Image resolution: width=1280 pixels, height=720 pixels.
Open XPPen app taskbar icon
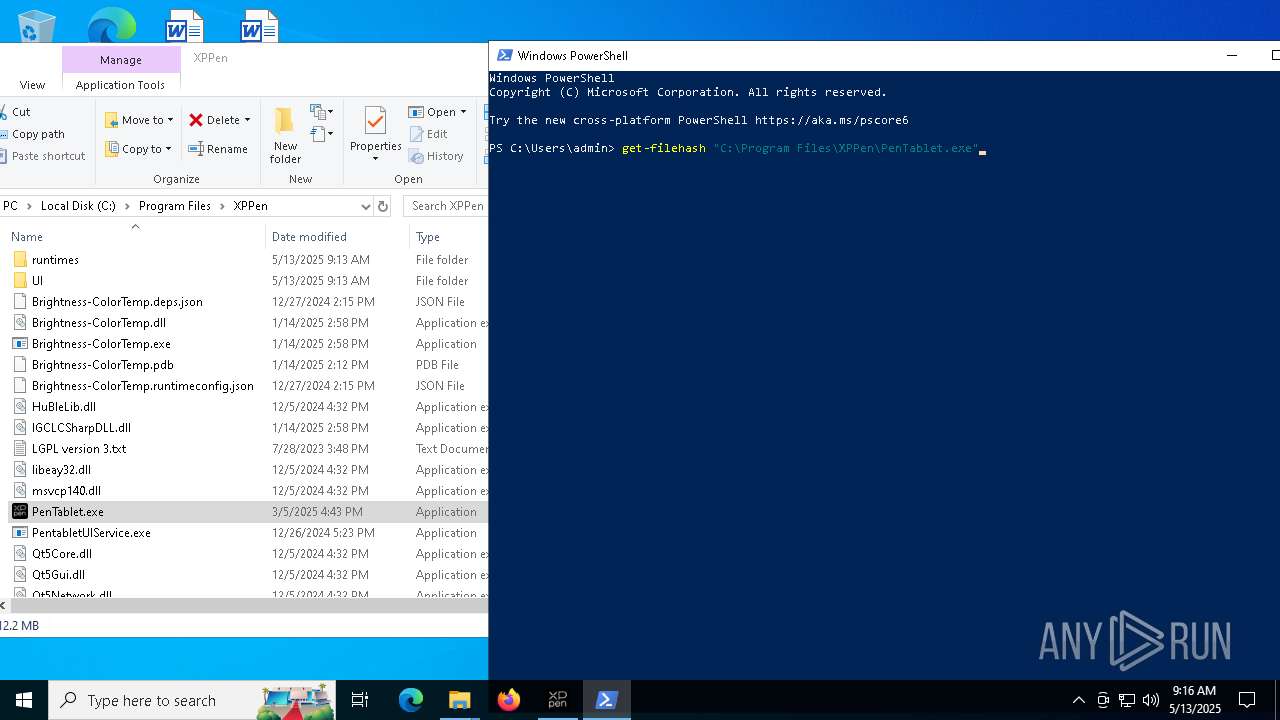click(x=557, y=700)
